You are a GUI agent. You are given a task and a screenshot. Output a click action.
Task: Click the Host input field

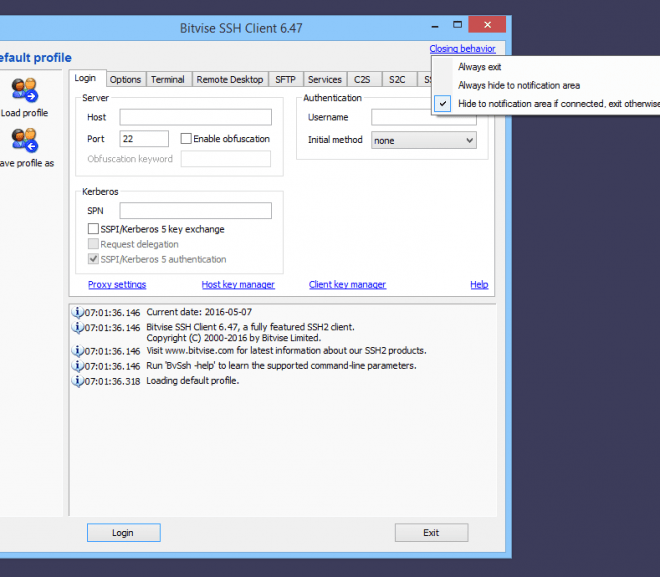(196, 117)
